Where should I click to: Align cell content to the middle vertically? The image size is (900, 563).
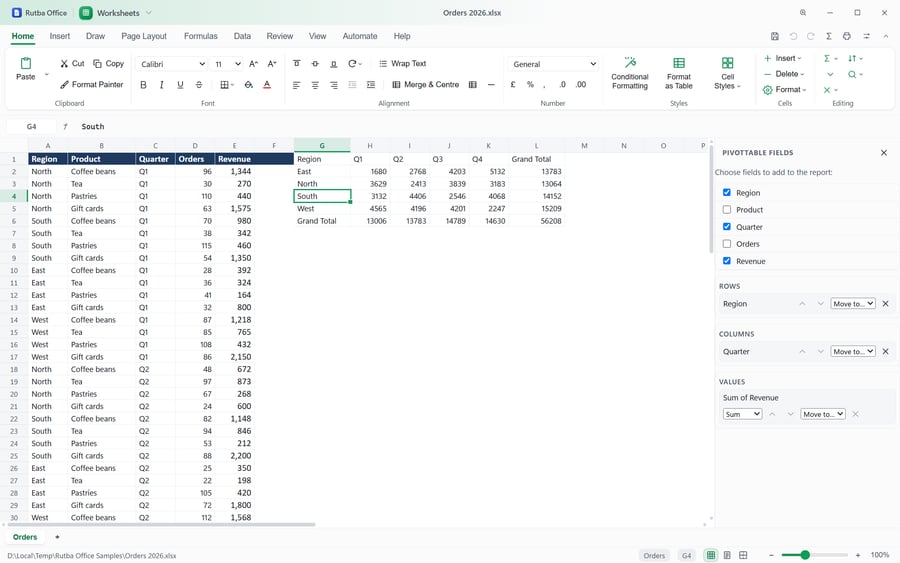coord(315,64)
